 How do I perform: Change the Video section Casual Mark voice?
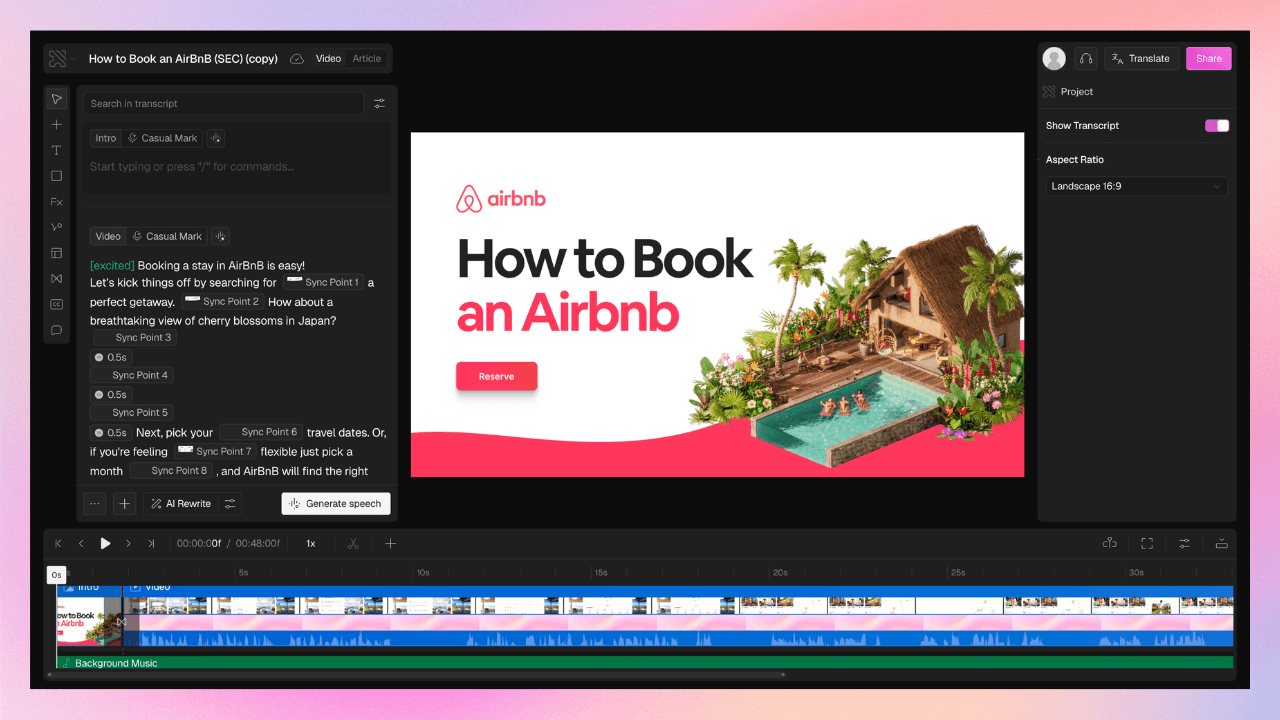167,236
